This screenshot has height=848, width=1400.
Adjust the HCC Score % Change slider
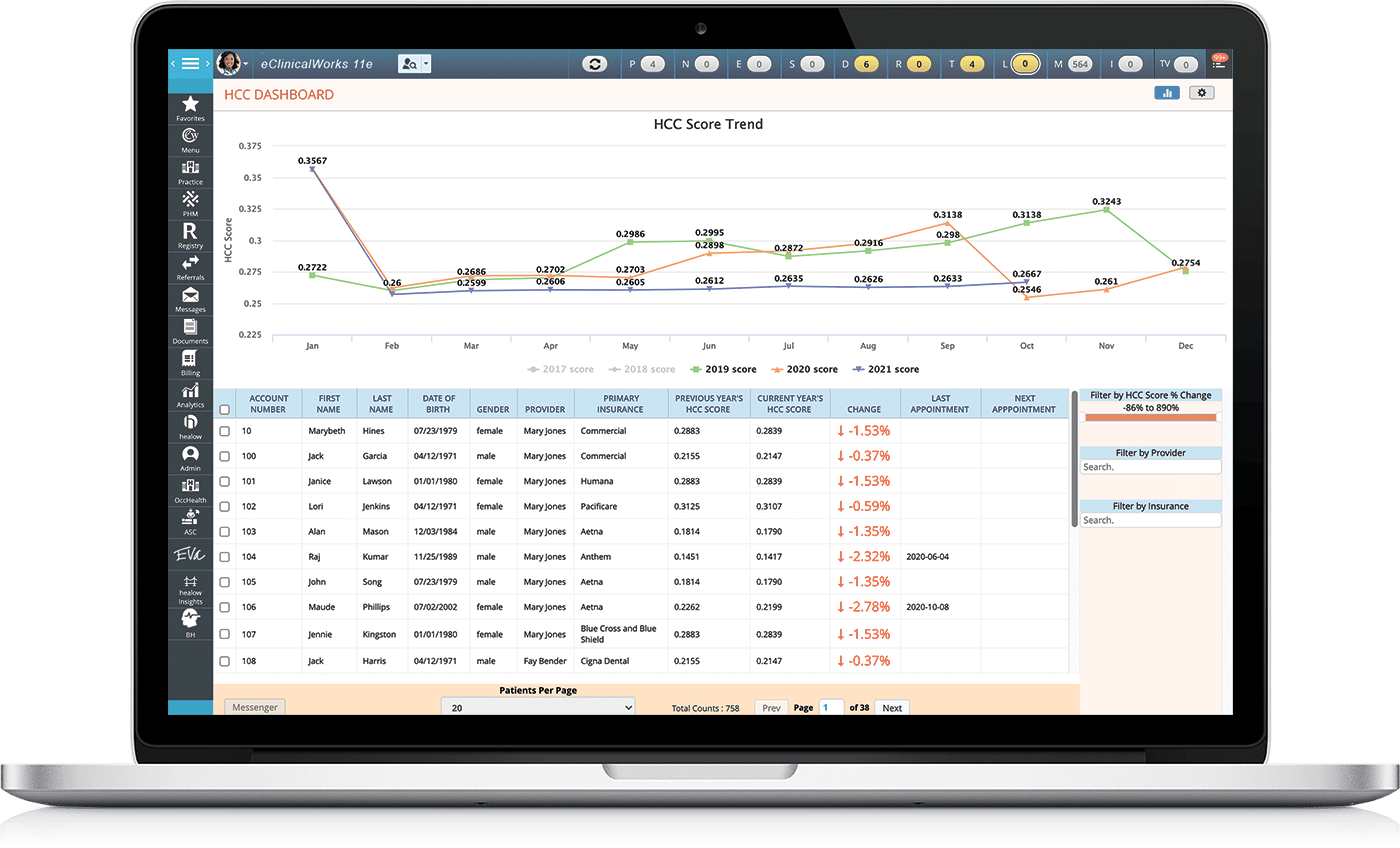click(1150, 417)
